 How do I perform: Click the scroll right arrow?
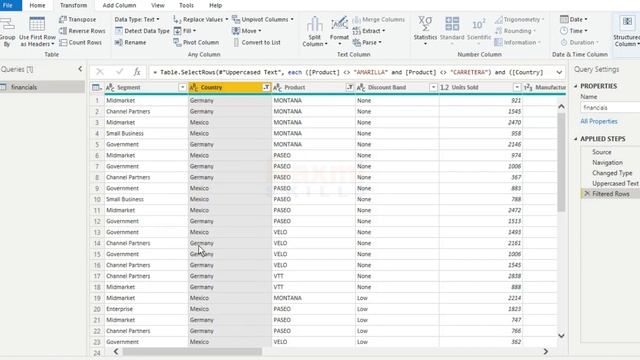pyautogui.click(x=545, y=351)
